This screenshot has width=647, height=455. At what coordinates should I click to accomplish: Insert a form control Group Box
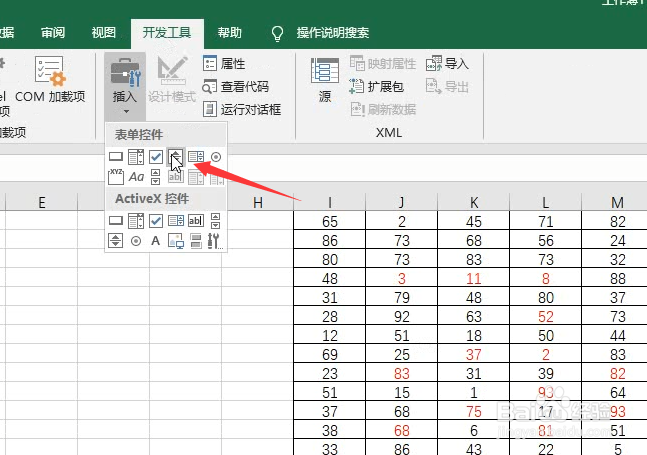pos(116,177)
